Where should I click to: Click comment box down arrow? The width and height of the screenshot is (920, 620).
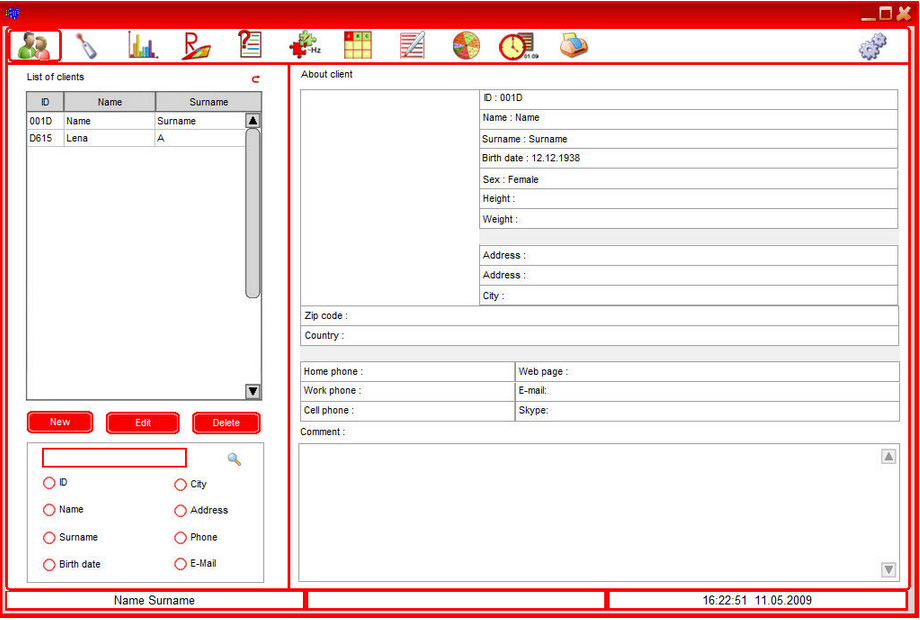coord(888,570)
